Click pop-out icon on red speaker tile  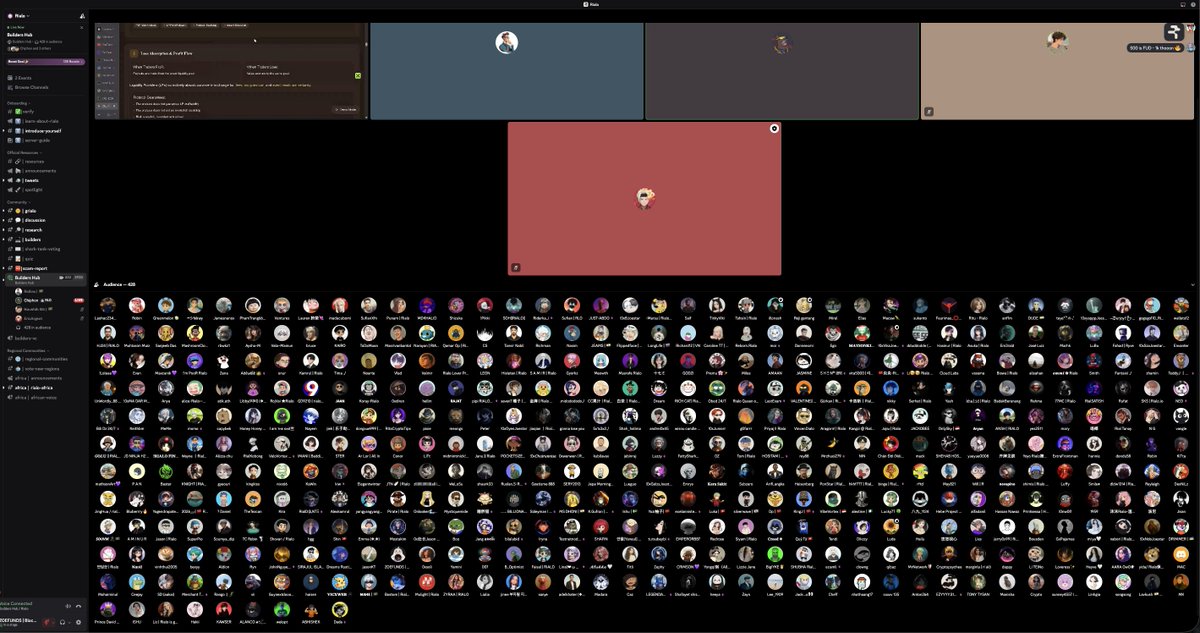coord(516,267)
